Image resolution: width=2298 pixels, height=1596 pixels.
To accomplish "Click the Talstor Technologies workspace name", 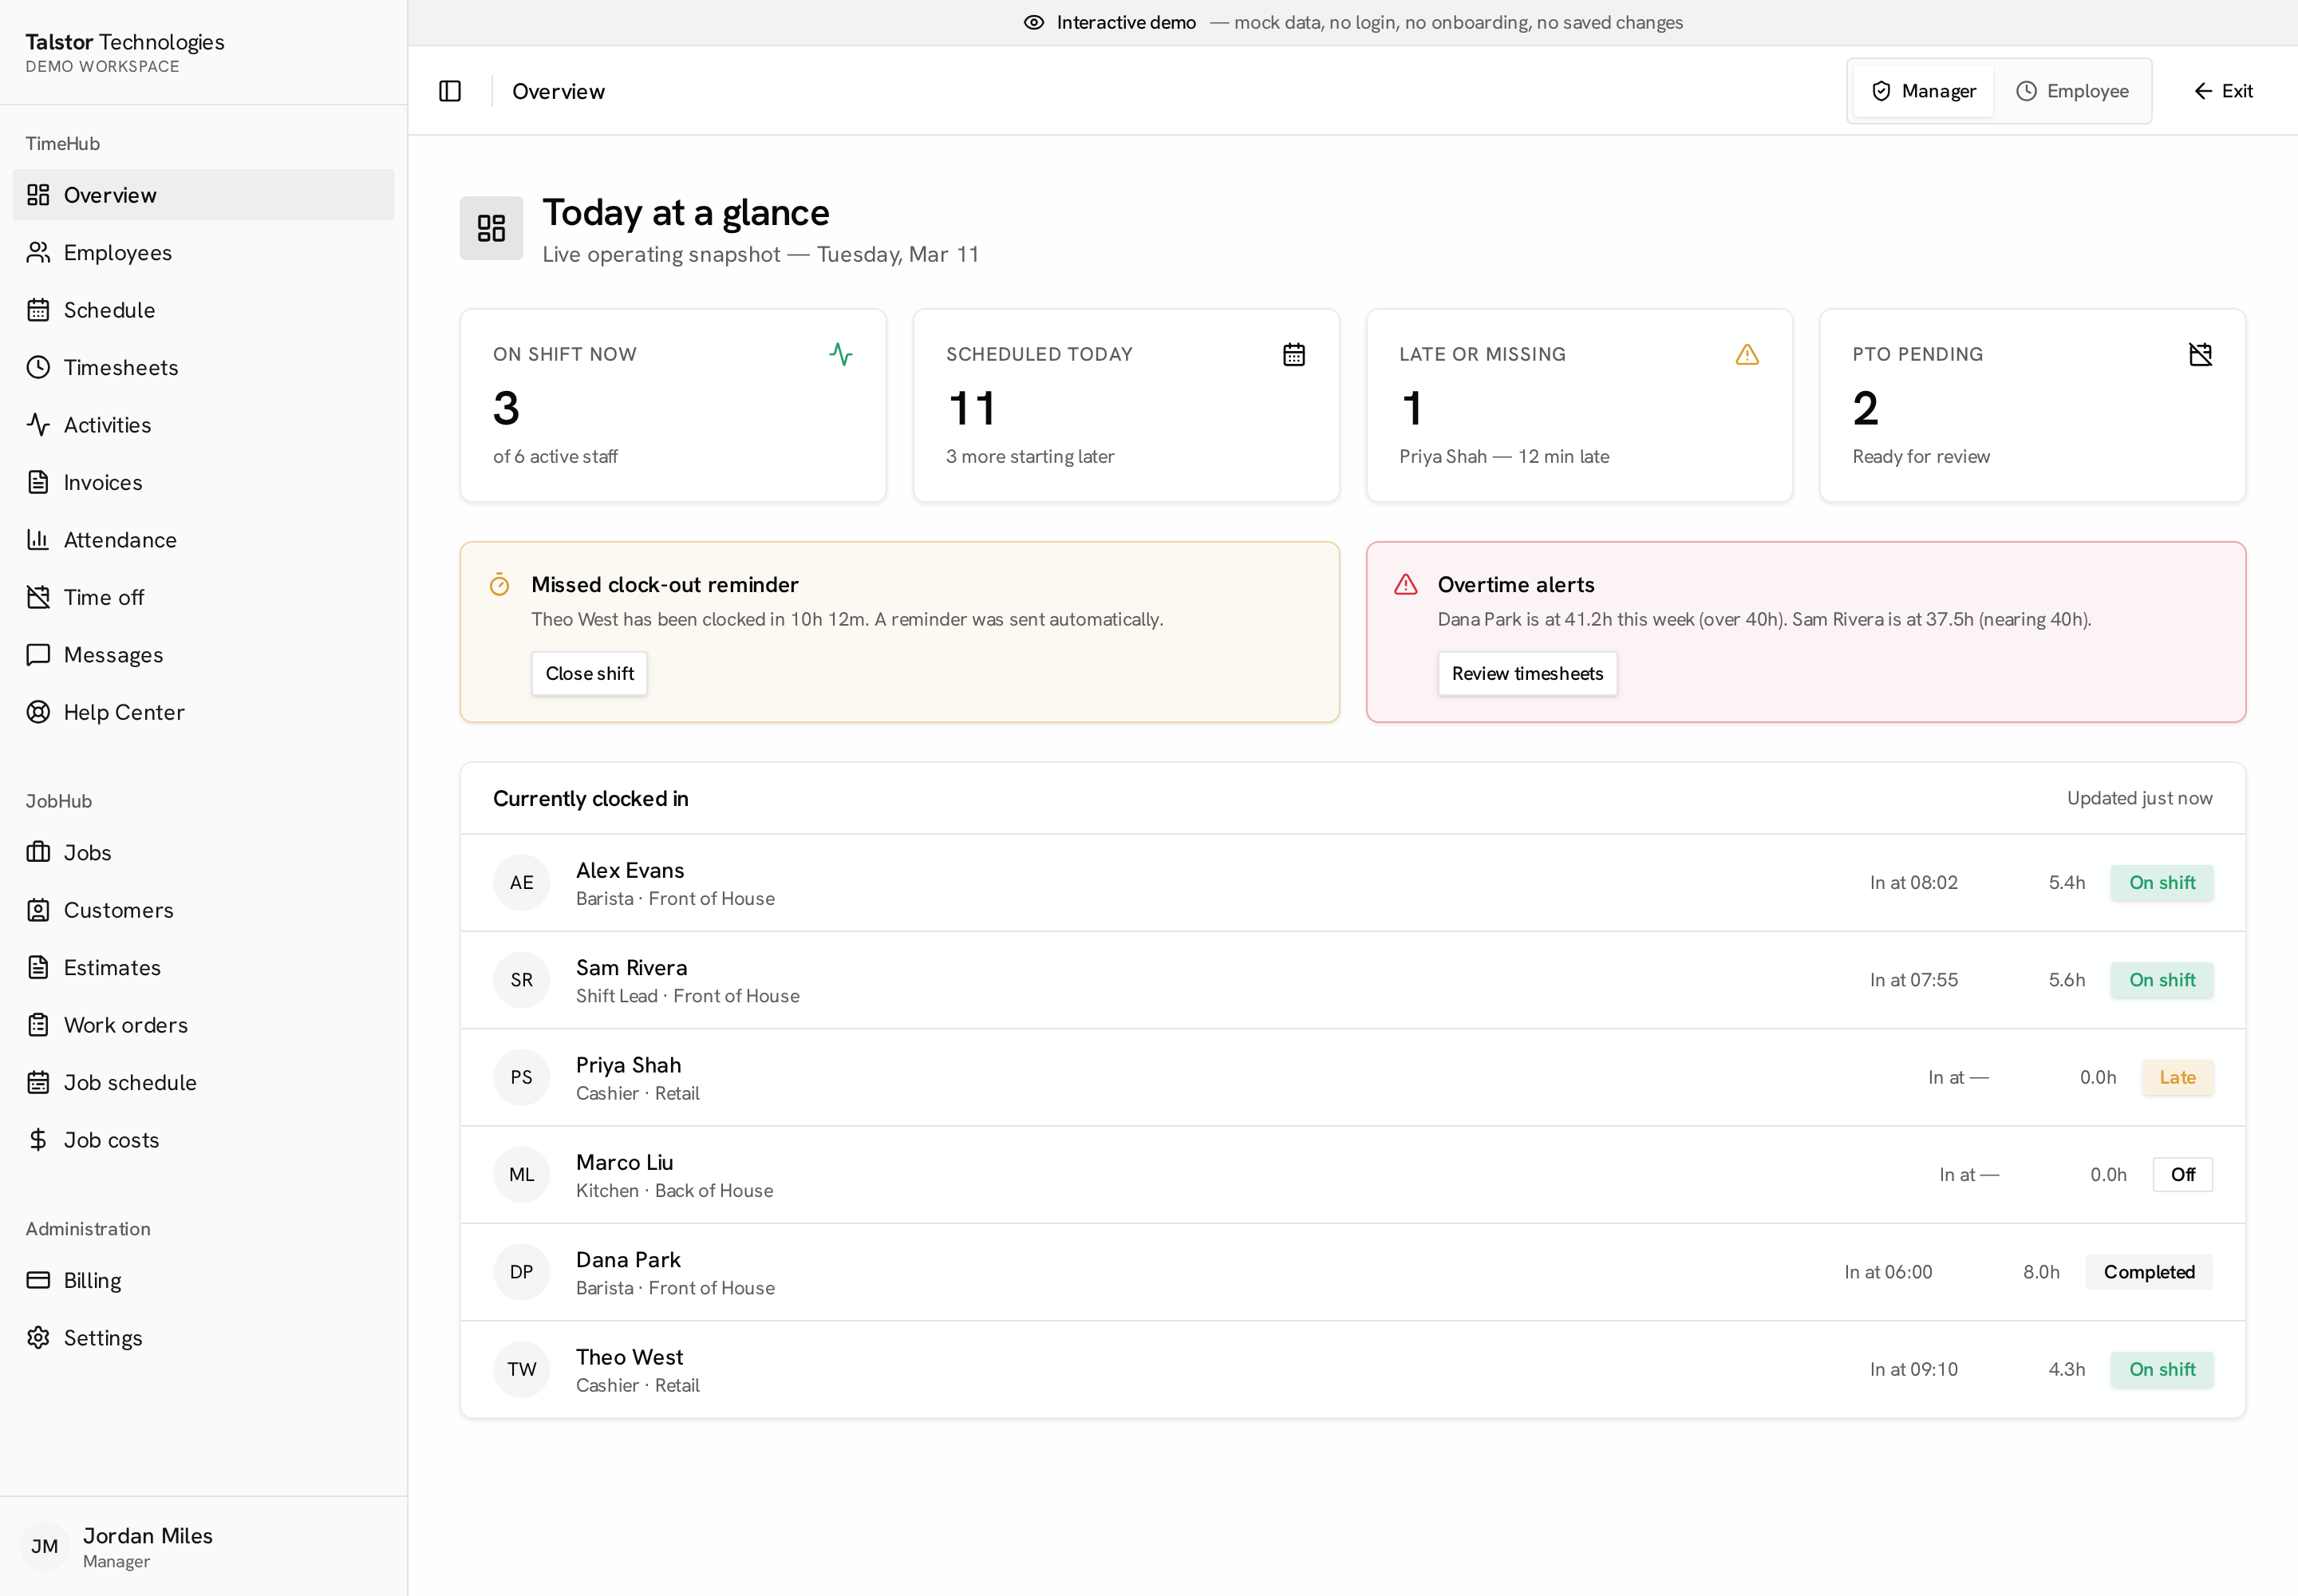I will coord(125,42).
